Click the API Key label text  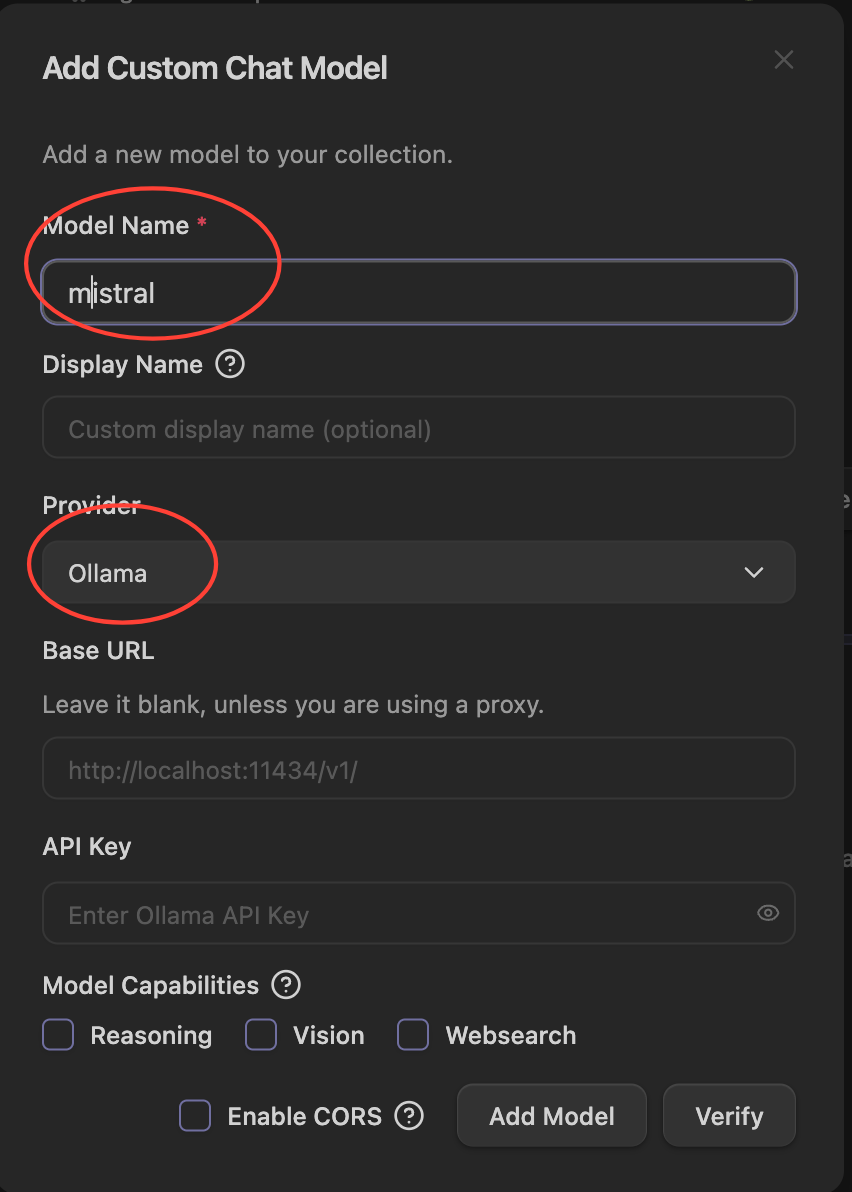87,847
